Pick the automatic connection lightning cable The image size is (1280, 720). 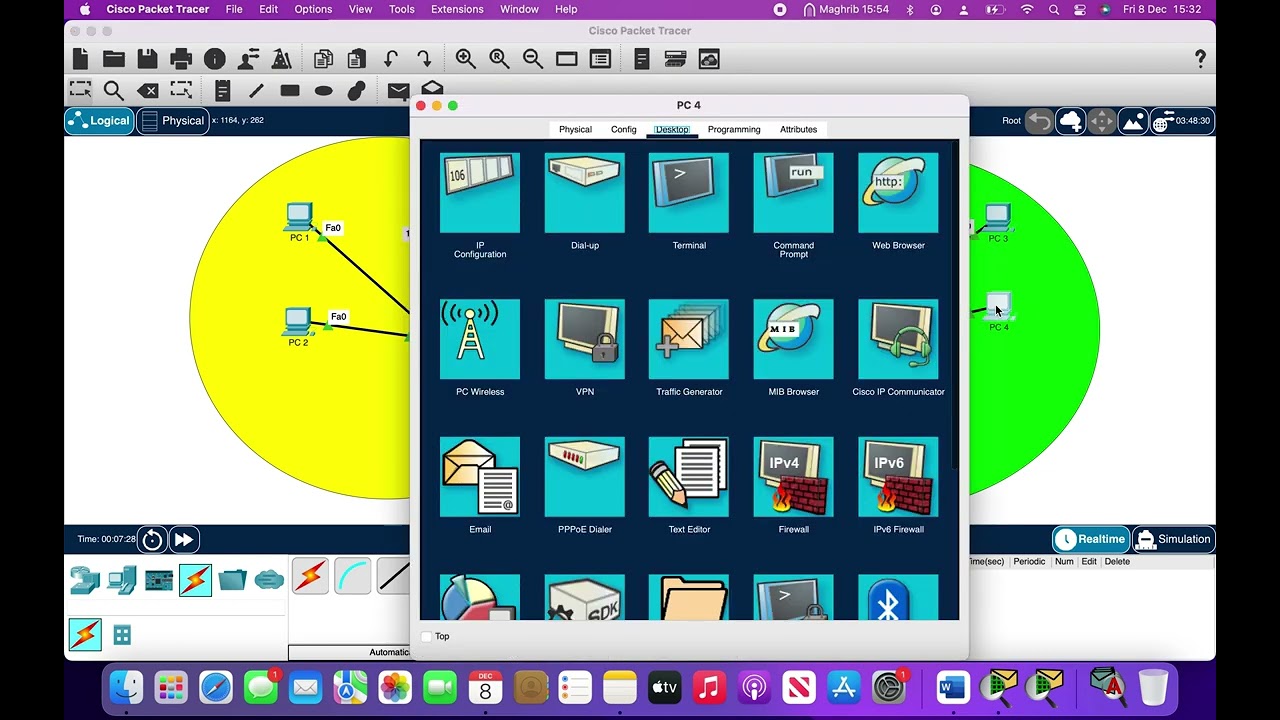click(310, 577)
